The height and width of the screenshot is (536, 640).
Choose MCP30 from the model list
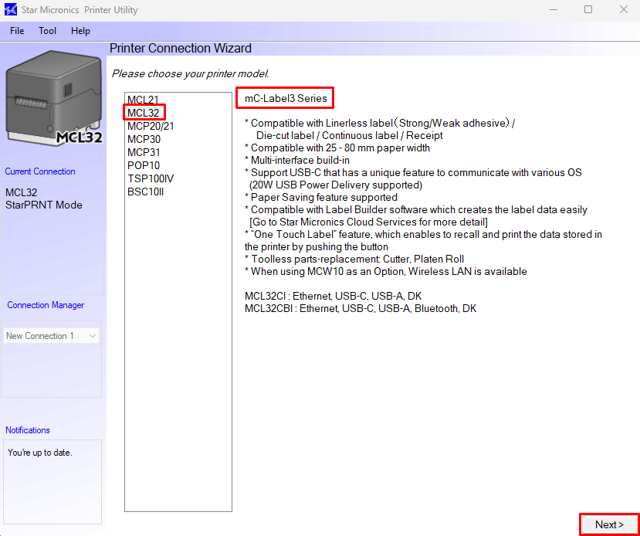pos(144,139)
